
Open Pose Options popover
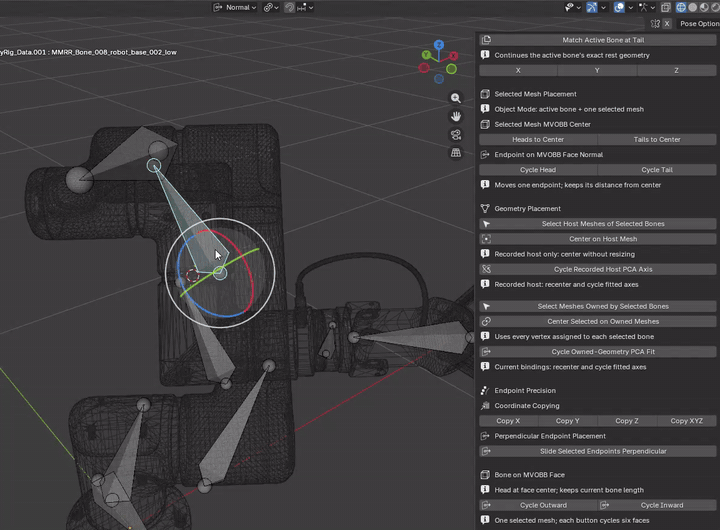click(698, 23)
